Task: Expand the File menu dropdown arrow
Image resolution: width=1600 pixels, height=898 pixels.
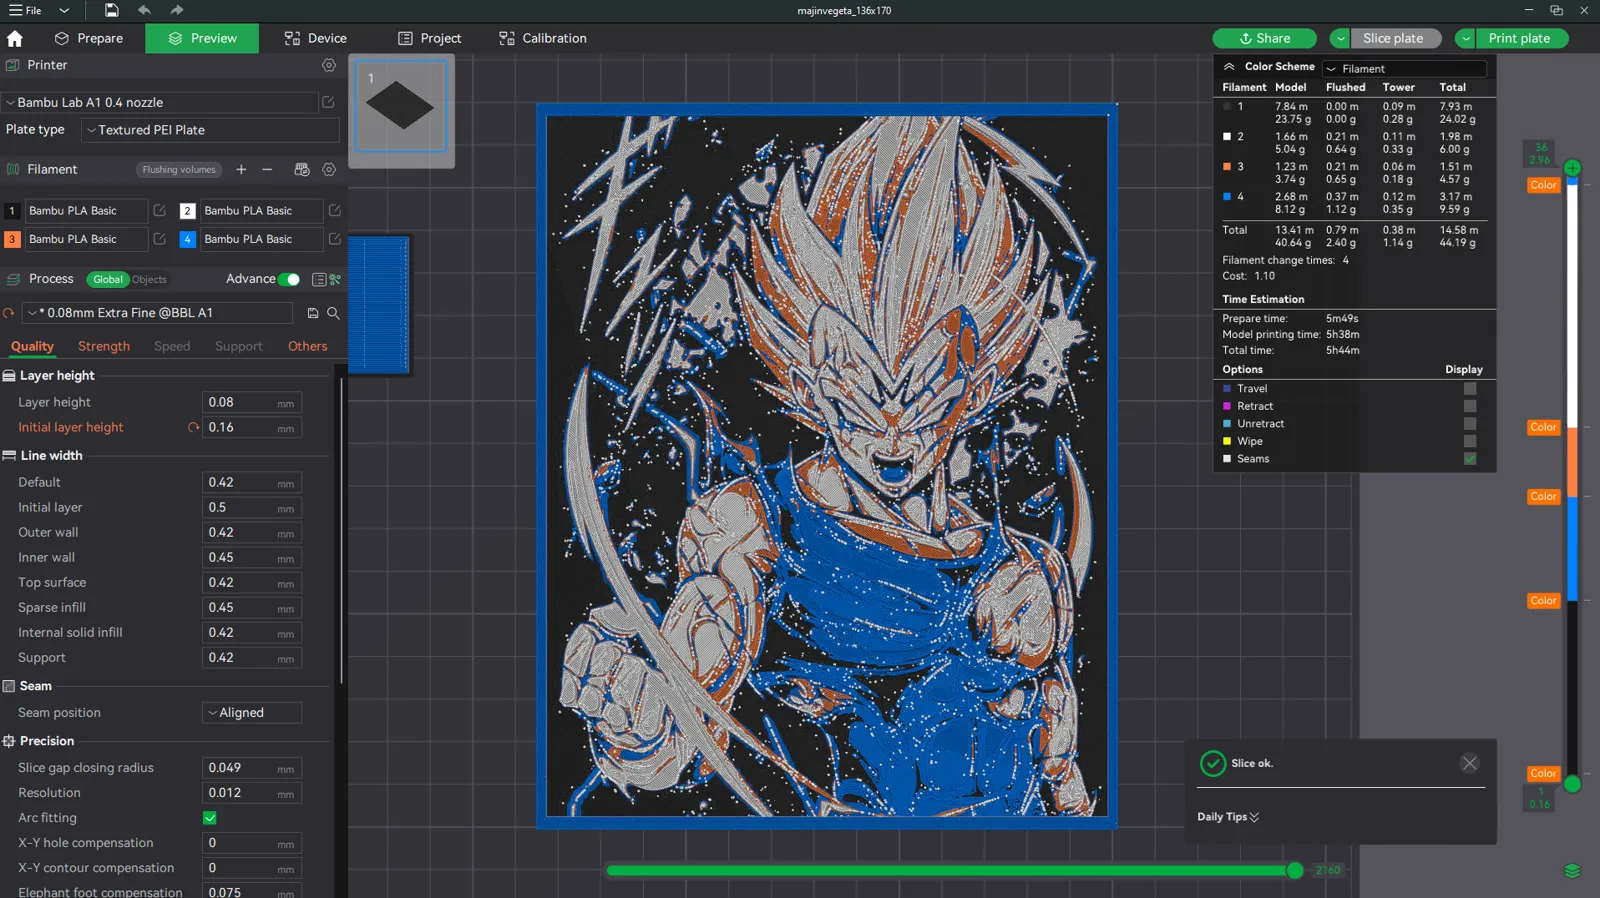Action: tap(64, 10)
